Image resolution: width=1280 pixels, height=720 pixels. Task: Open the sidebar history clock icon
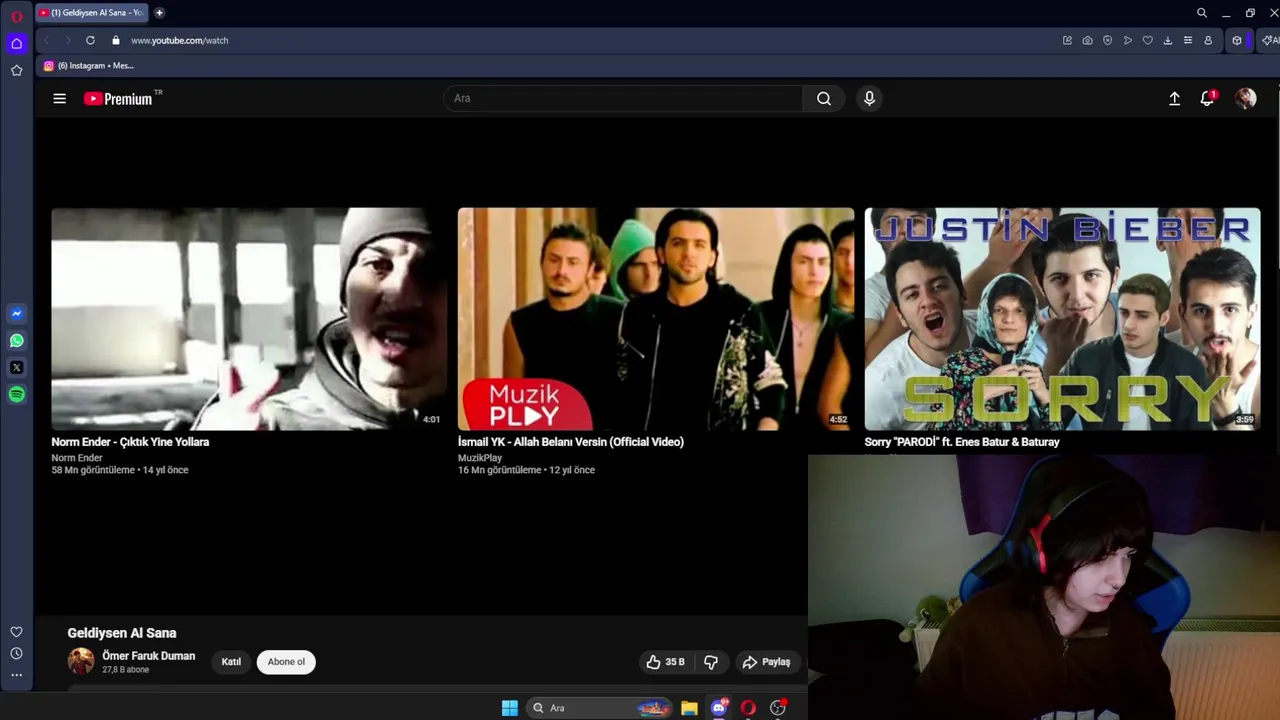click(x=16, y=653)
